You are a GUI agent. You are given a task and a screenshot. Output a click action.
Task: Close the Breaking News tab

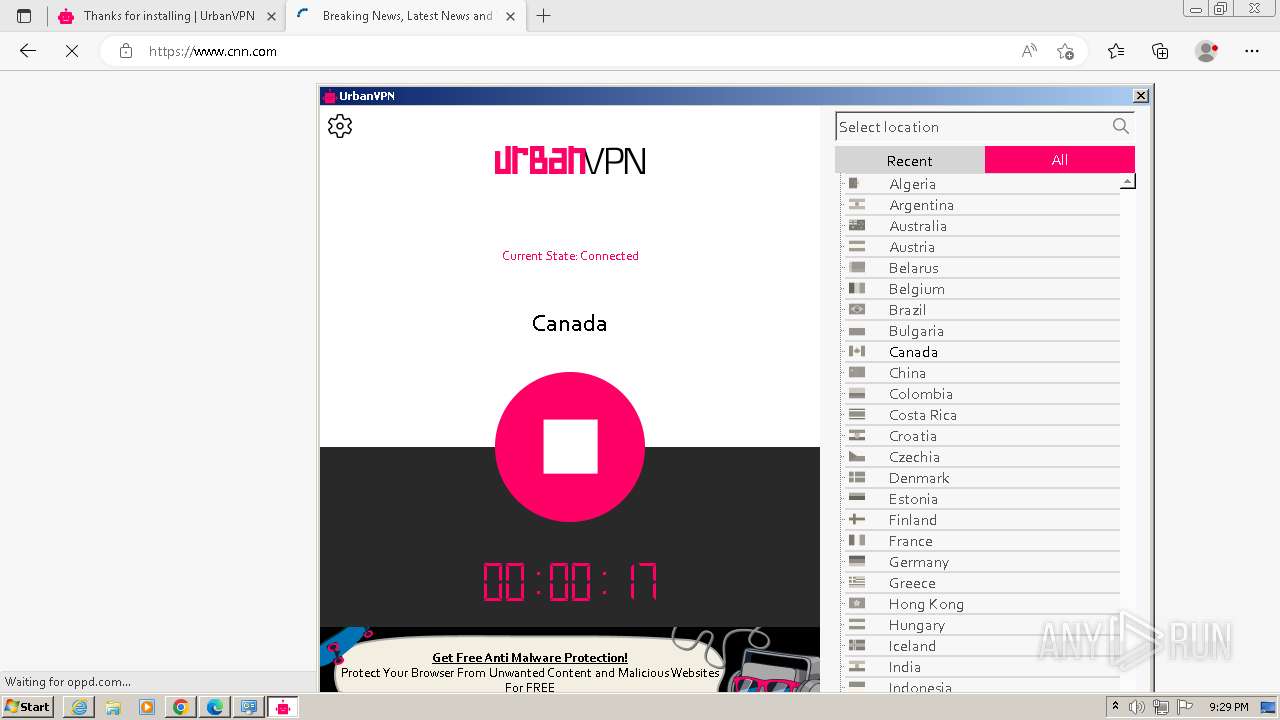pos(511,16)
